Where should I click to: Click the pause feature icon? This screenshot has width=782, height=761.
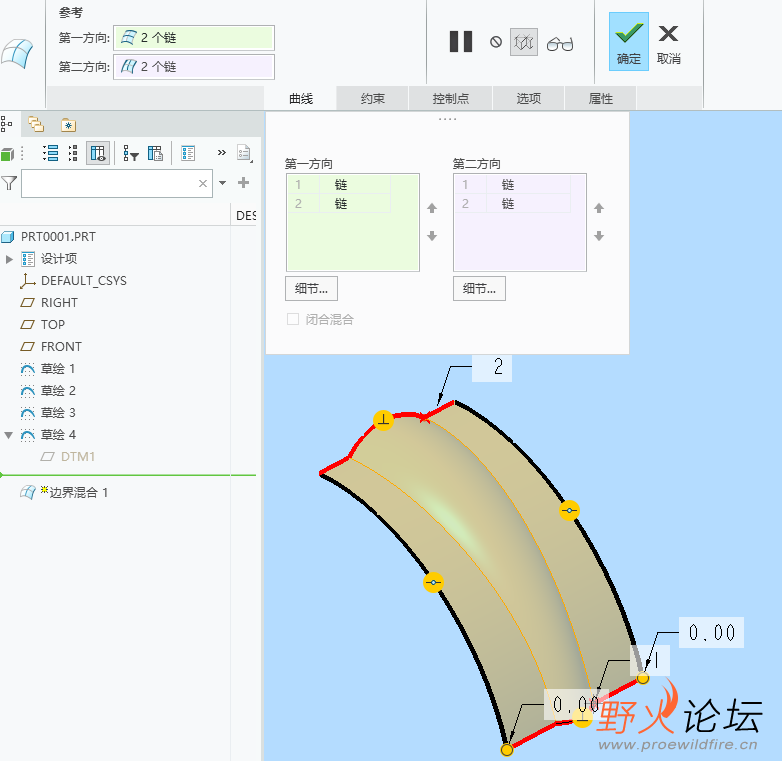460,42
